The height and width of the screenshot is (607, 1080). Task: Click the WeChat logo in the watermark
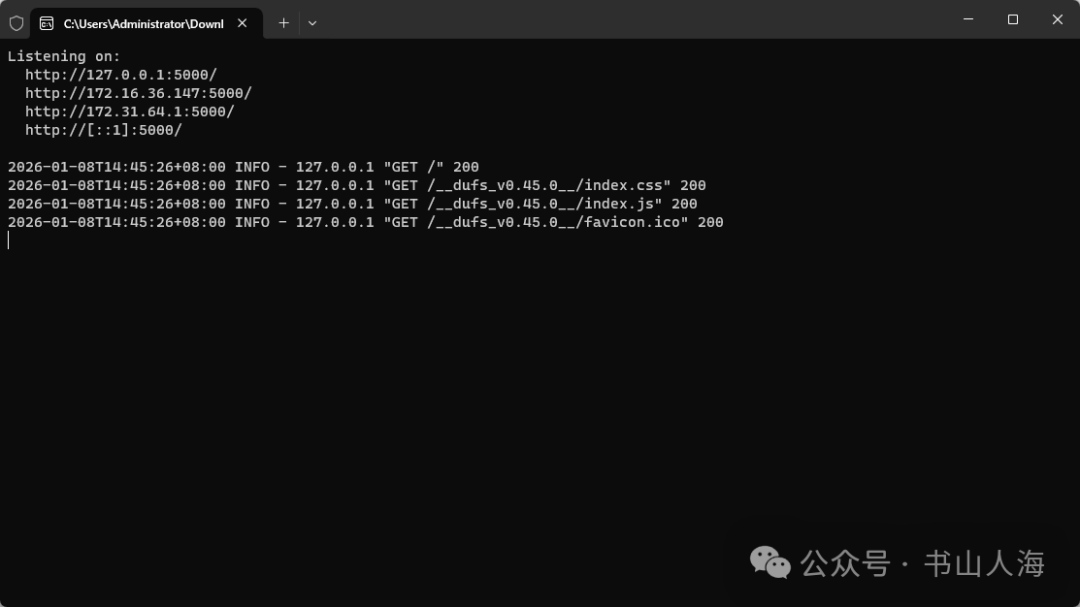pyautogui.click(x=770, y=563)
